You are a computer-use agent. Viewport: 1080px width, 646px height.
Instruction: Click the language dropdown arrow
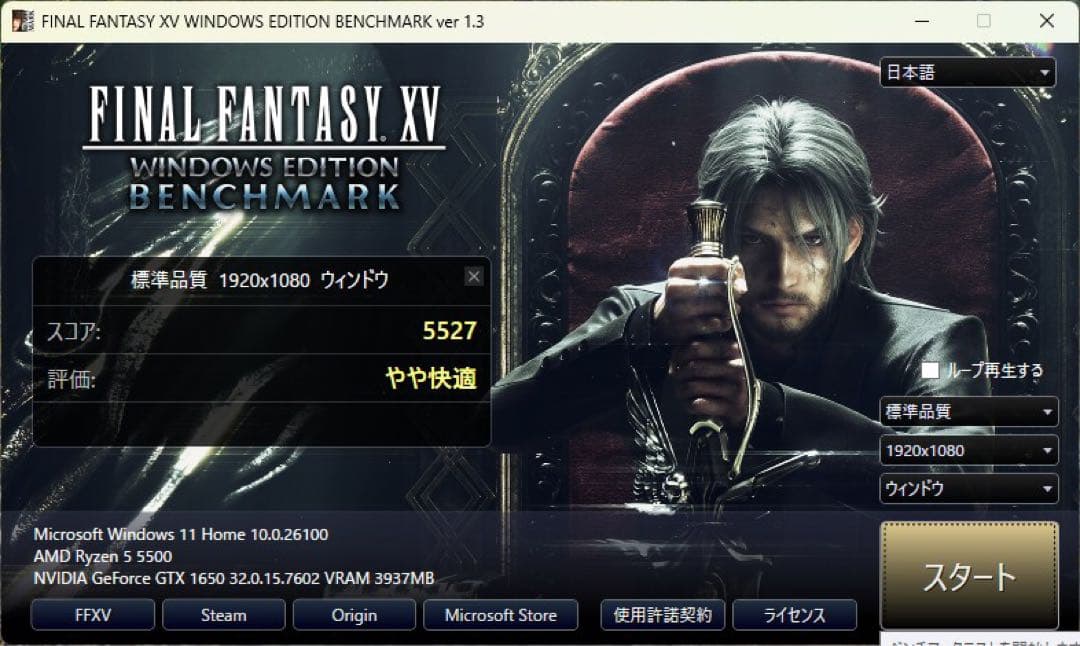(x=1044, y=72)
